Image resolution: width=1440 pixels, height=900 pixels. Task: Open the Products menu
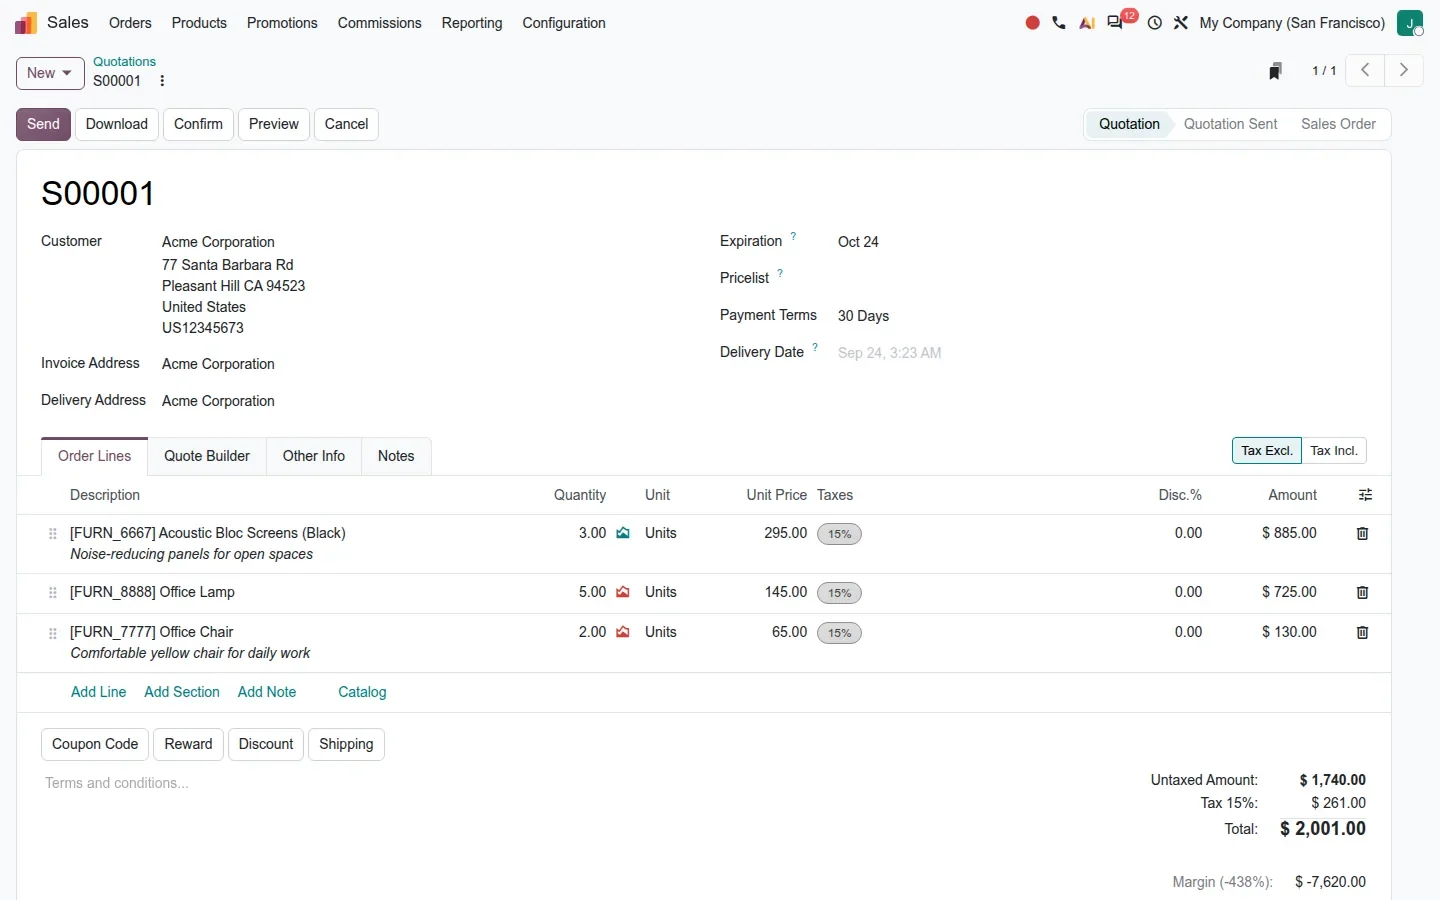pos(199,23)
